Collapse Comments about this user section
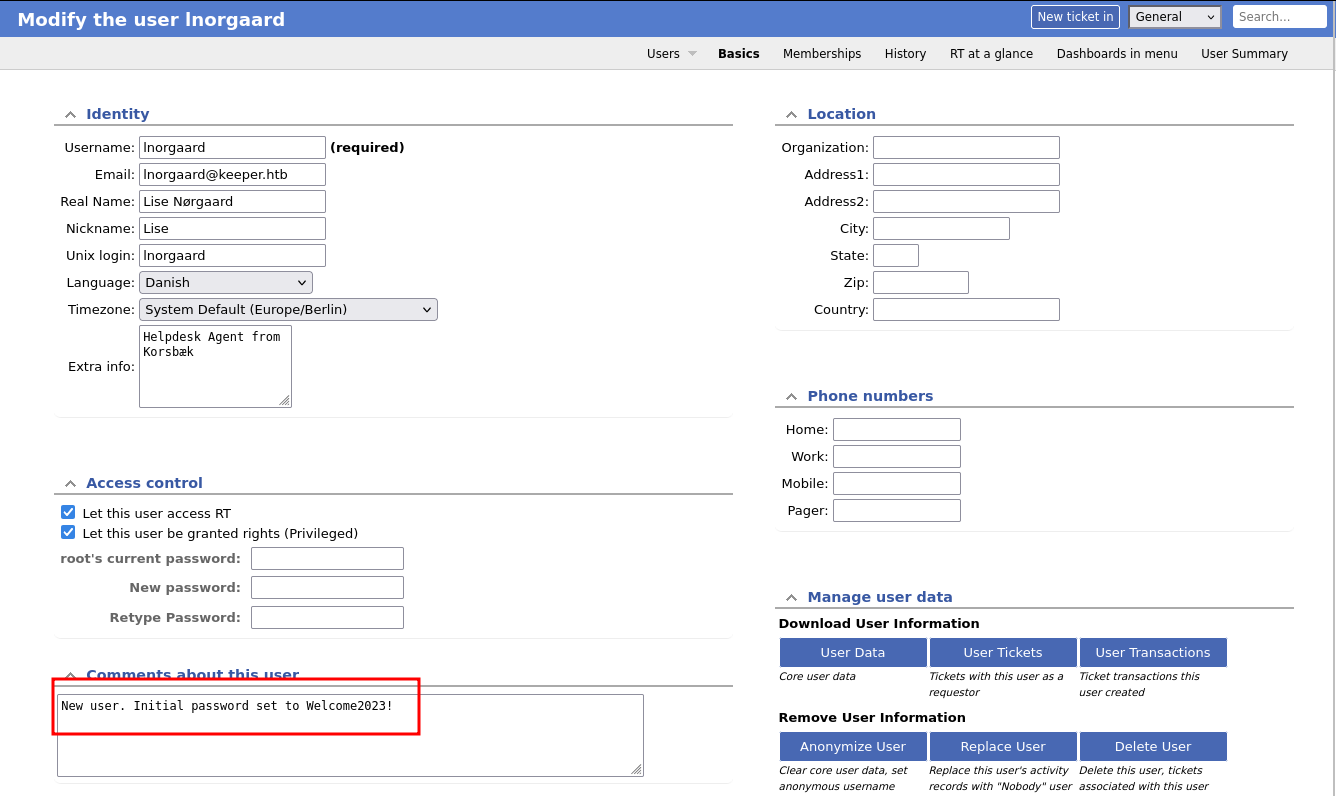The image size is (1336, 796). (x=70, y=676)
